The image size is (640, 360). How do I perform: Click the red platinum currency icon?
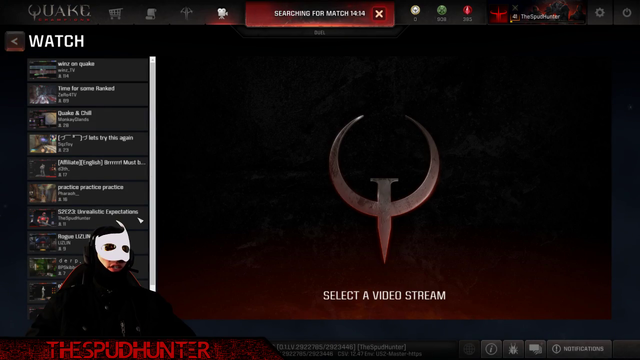click(467, 10)
